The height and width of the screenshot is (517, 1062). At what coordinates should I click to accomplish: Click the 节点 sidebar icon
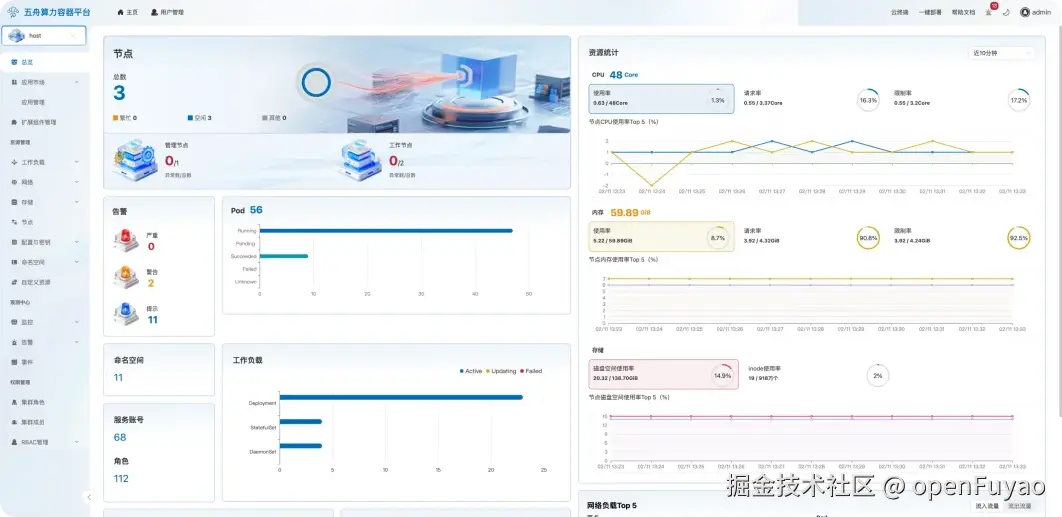pyautogui.click(x=14, y=222)
